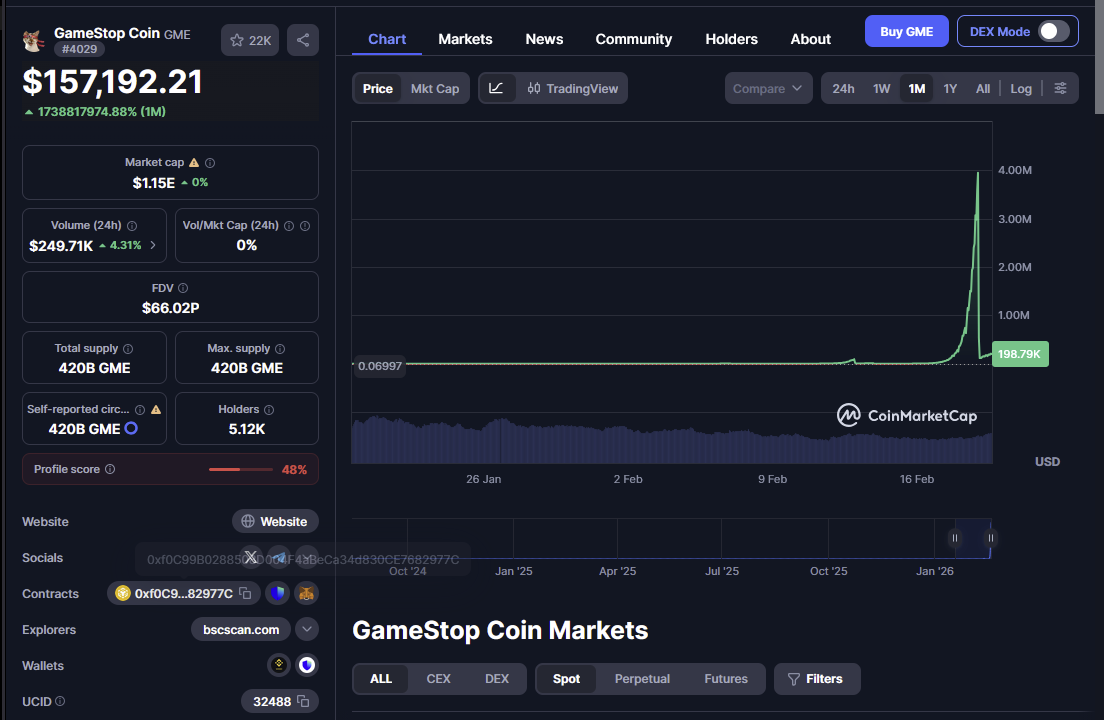This screenshot has height=720, width=1104.
Task: Set chart range to All
Action: click(x=983, y=89)
